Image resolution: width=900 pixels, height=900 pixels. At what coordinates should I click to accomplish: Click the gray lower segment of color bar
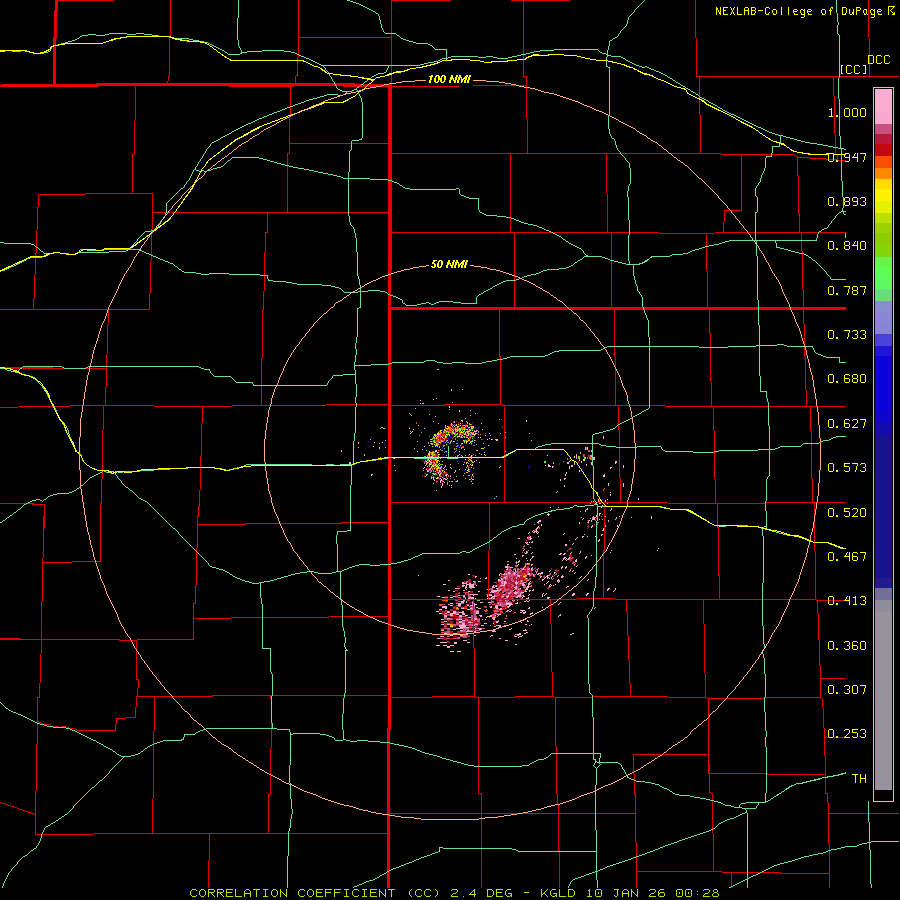pyautogui.click(x=883, y=695)
